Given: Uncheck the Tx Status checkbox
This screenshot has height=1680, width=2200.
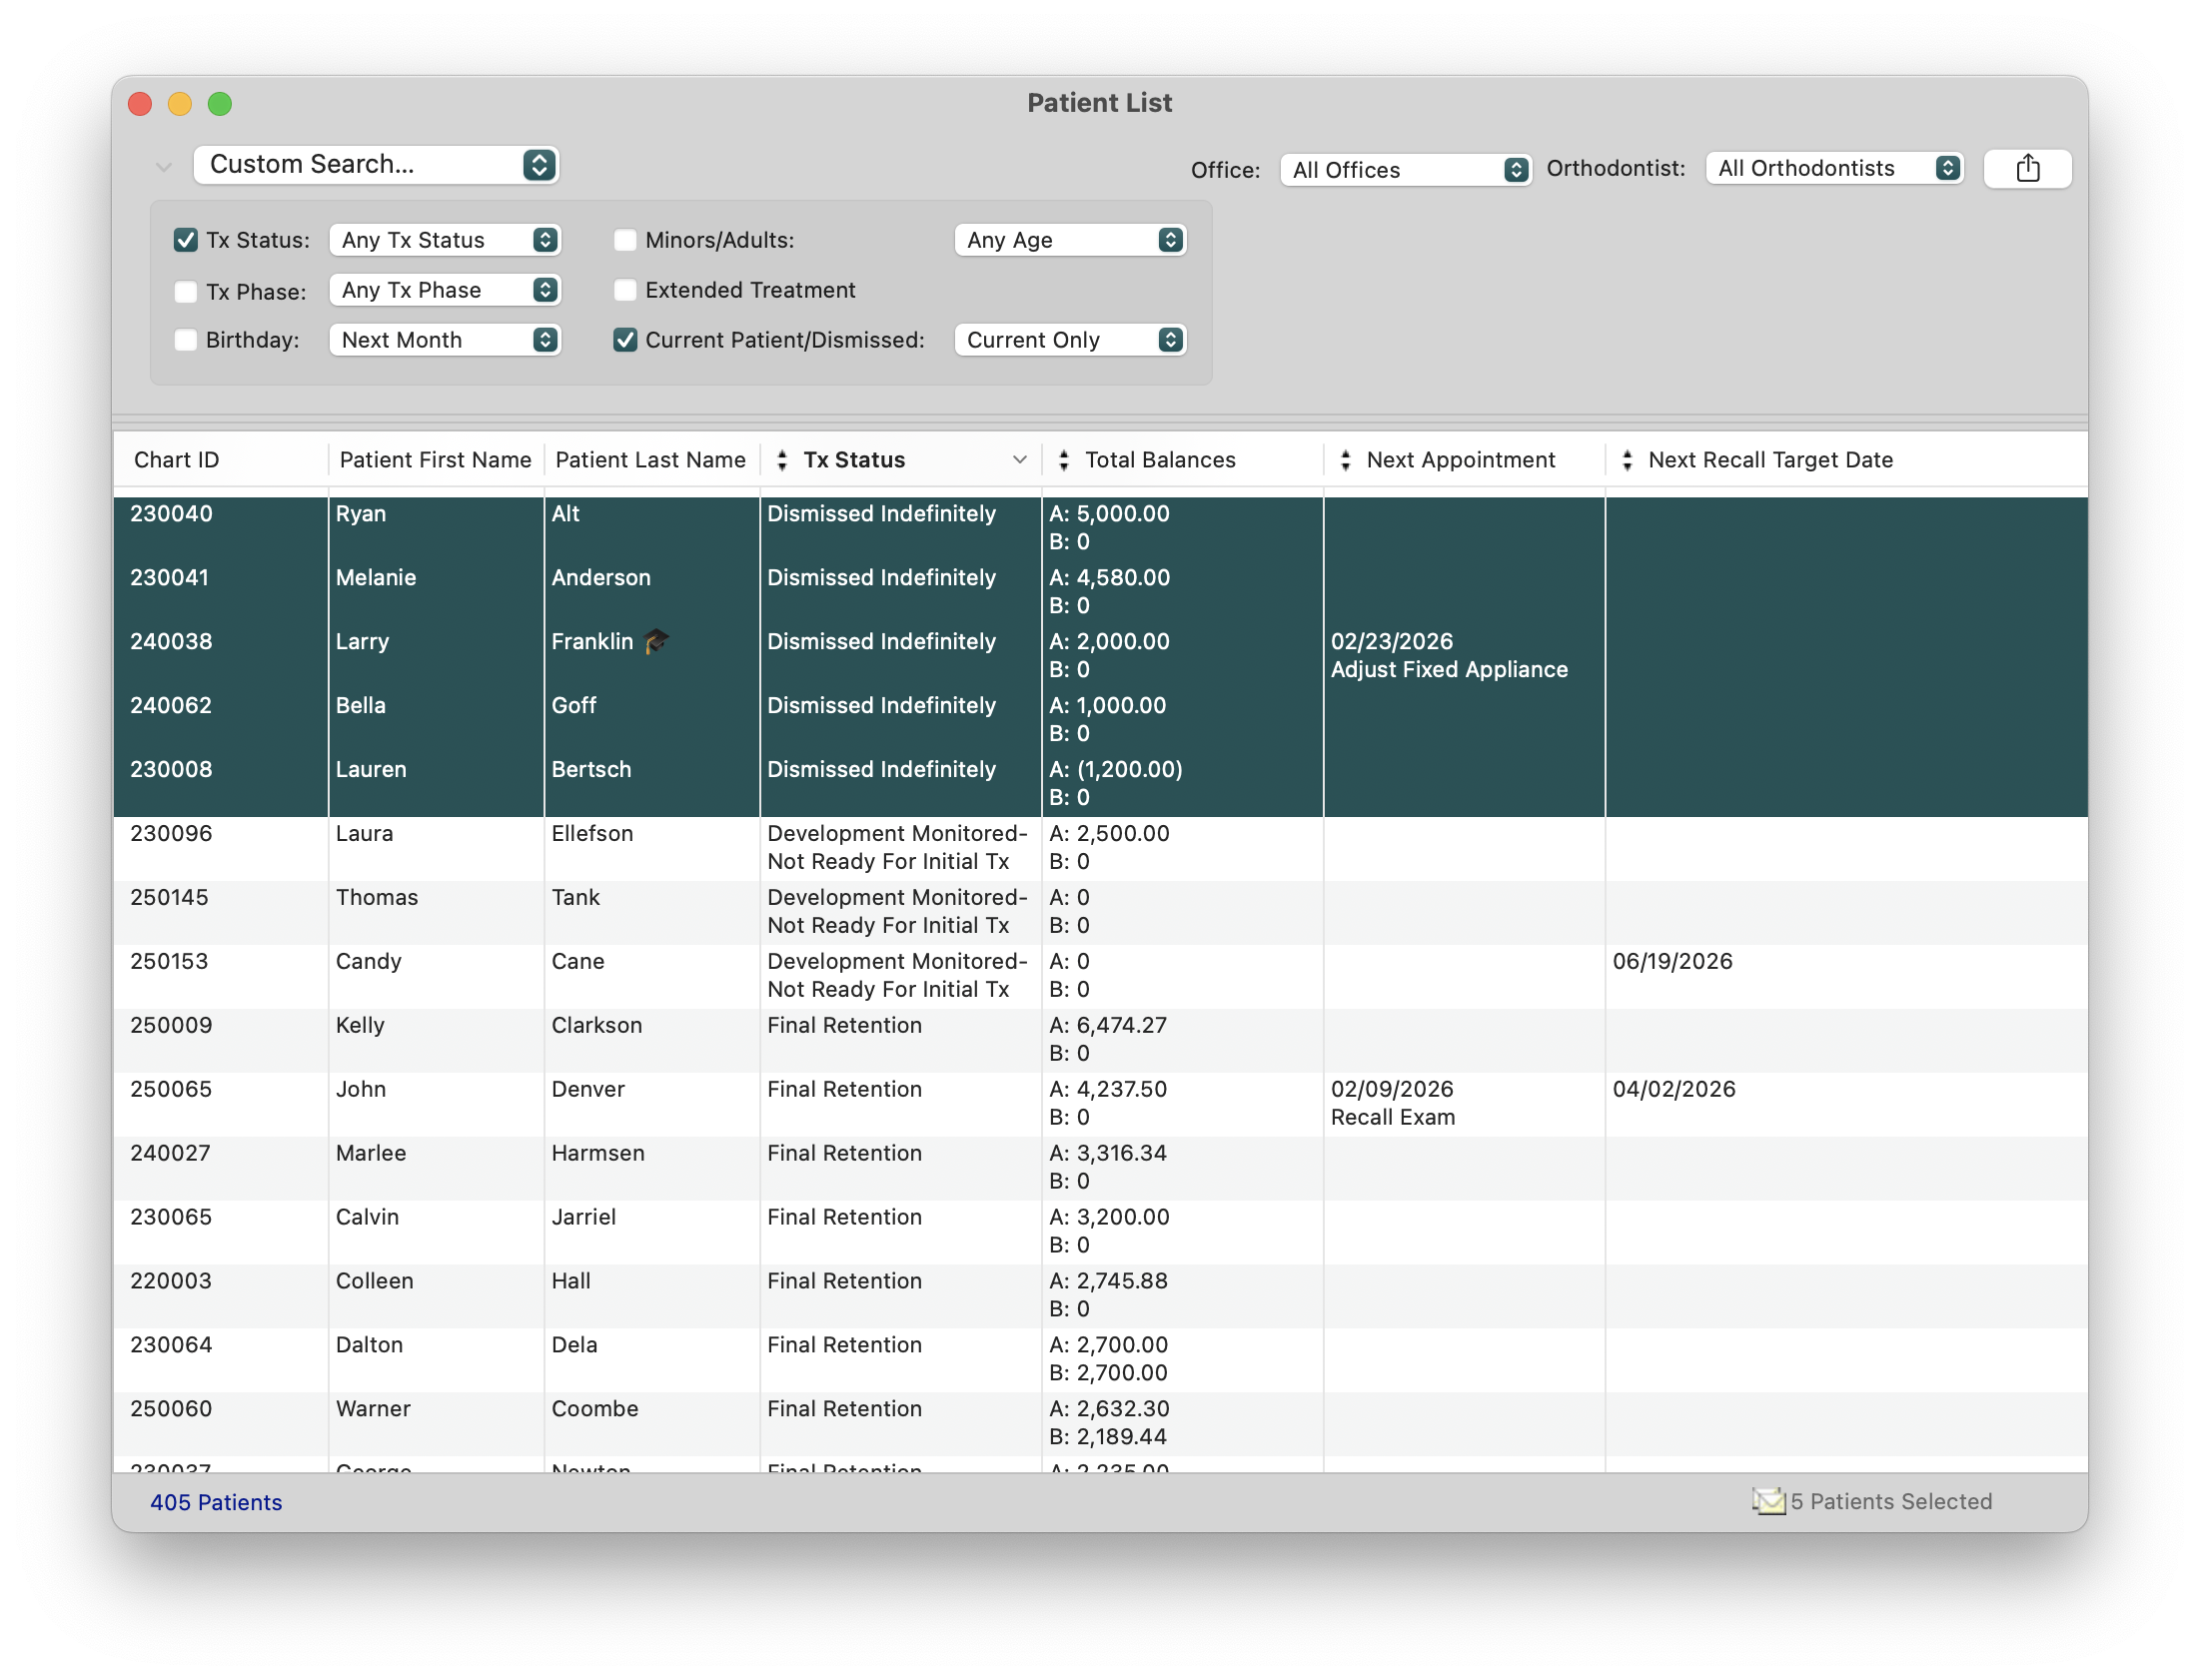Looking at the screenshot, I should click(186, 240).
